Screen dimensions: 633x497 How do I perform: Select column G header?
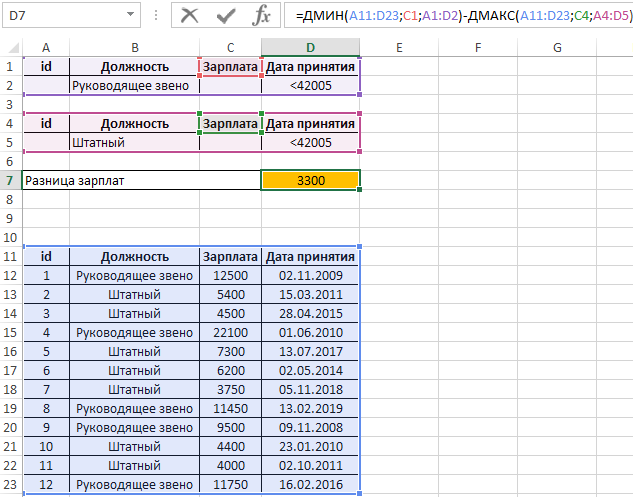(556, 47)
